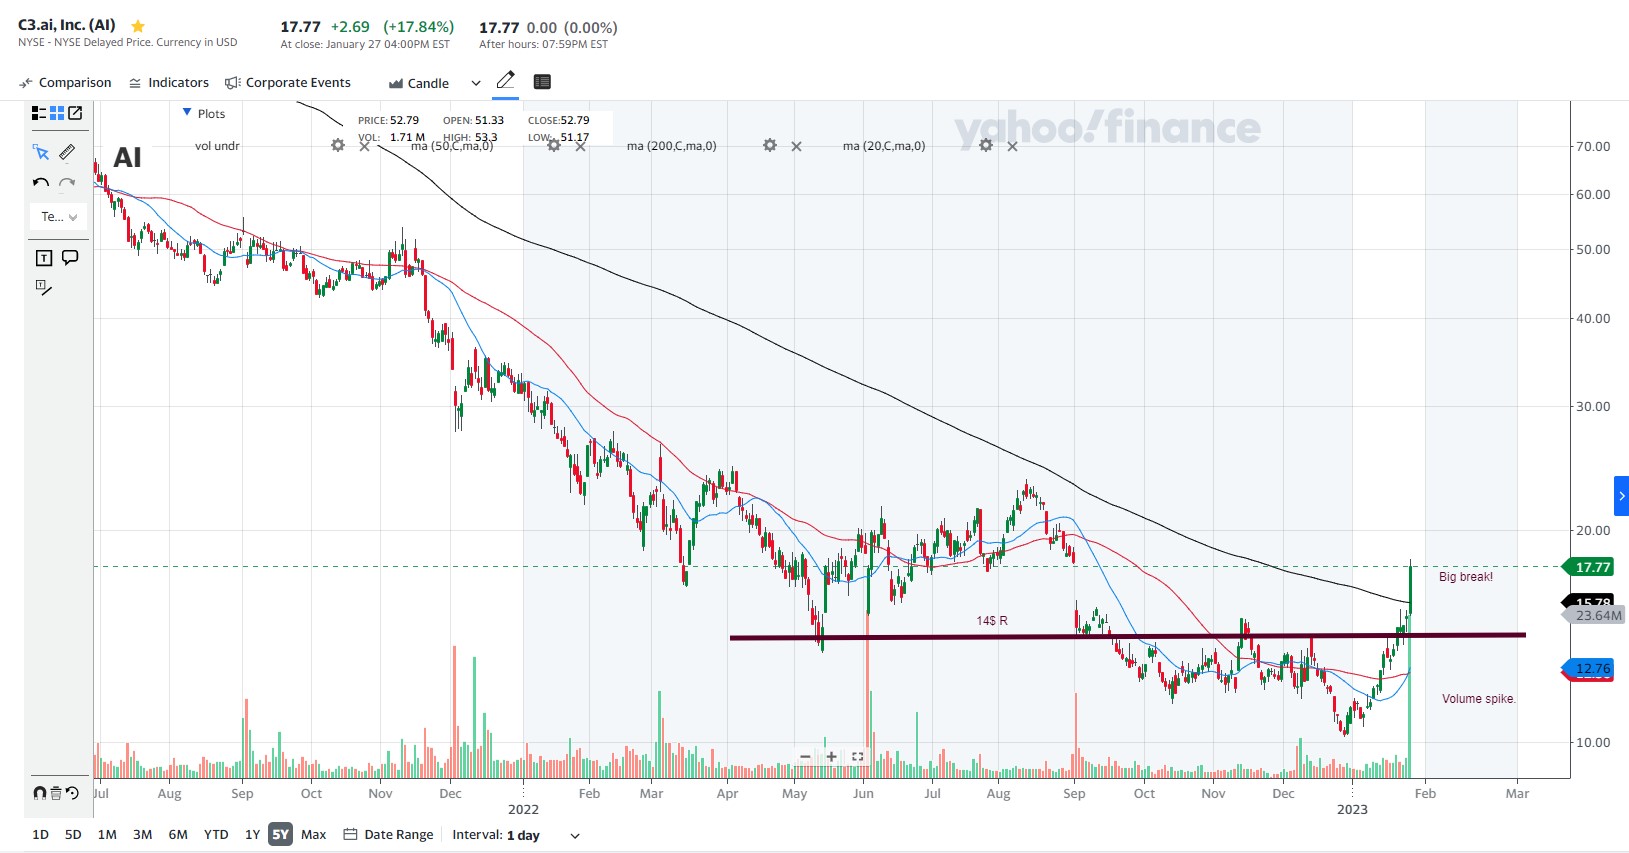Click the C3.ai, Inc. (AI) title
Viewport: 1629px width, 853px height.
pyautogui.click(x=67, y=25)
